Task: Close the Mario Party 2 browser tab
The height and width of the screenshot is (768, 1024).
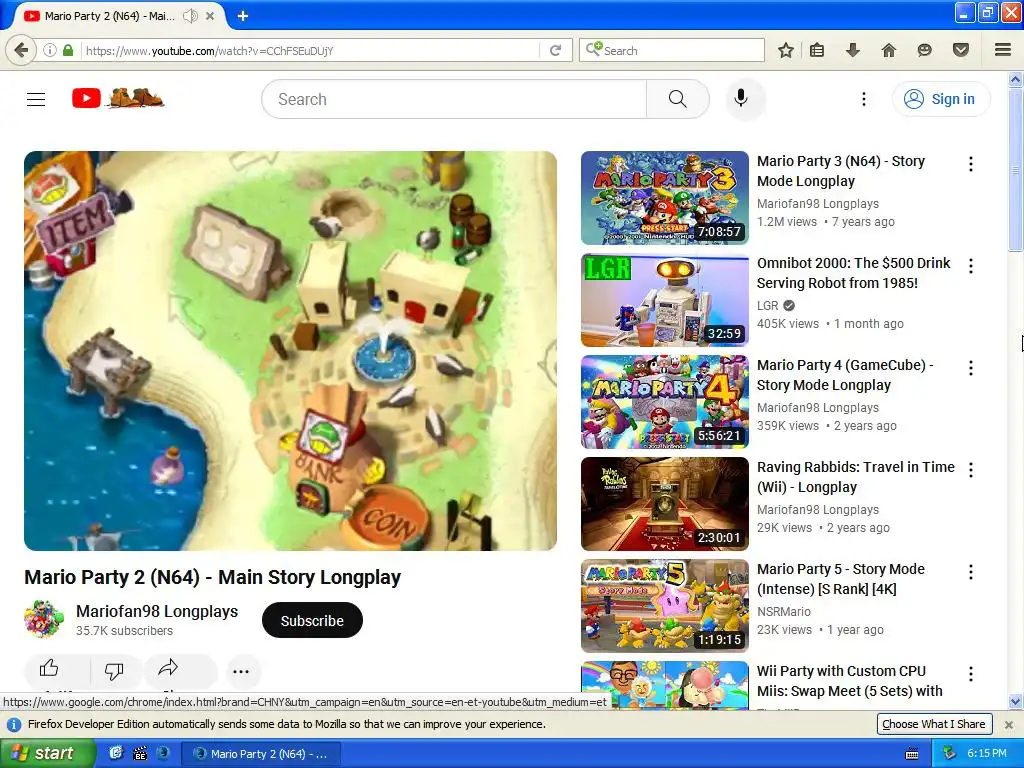Action: tap(210, 16)
